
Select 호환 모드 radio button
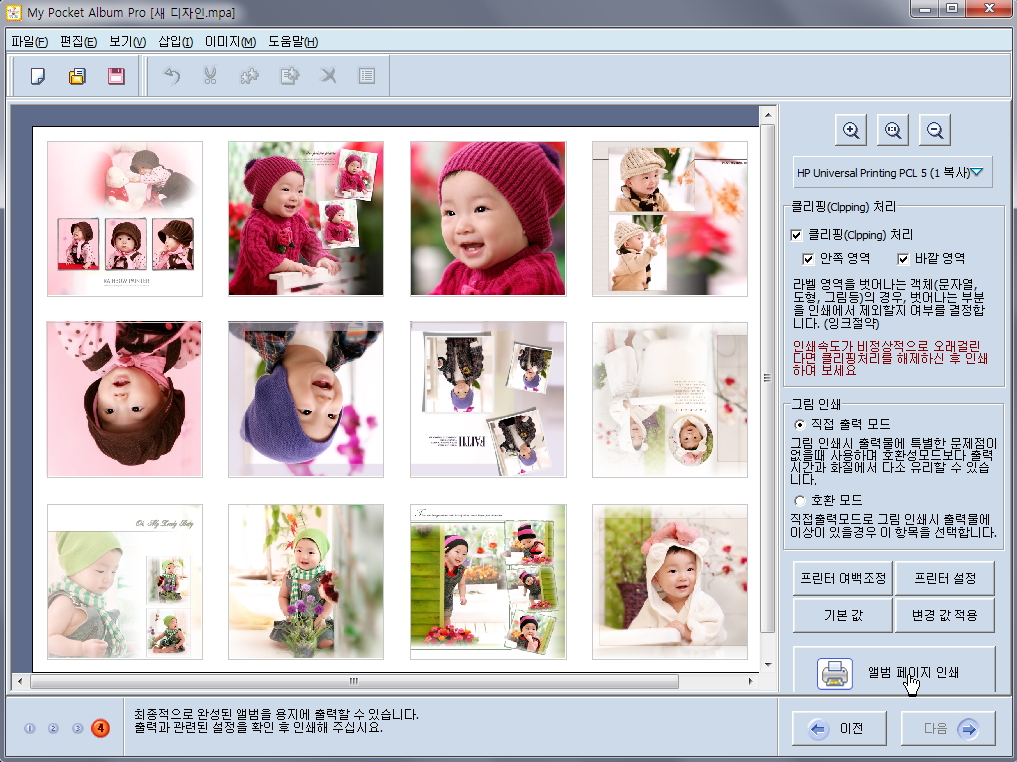(800, 501)
